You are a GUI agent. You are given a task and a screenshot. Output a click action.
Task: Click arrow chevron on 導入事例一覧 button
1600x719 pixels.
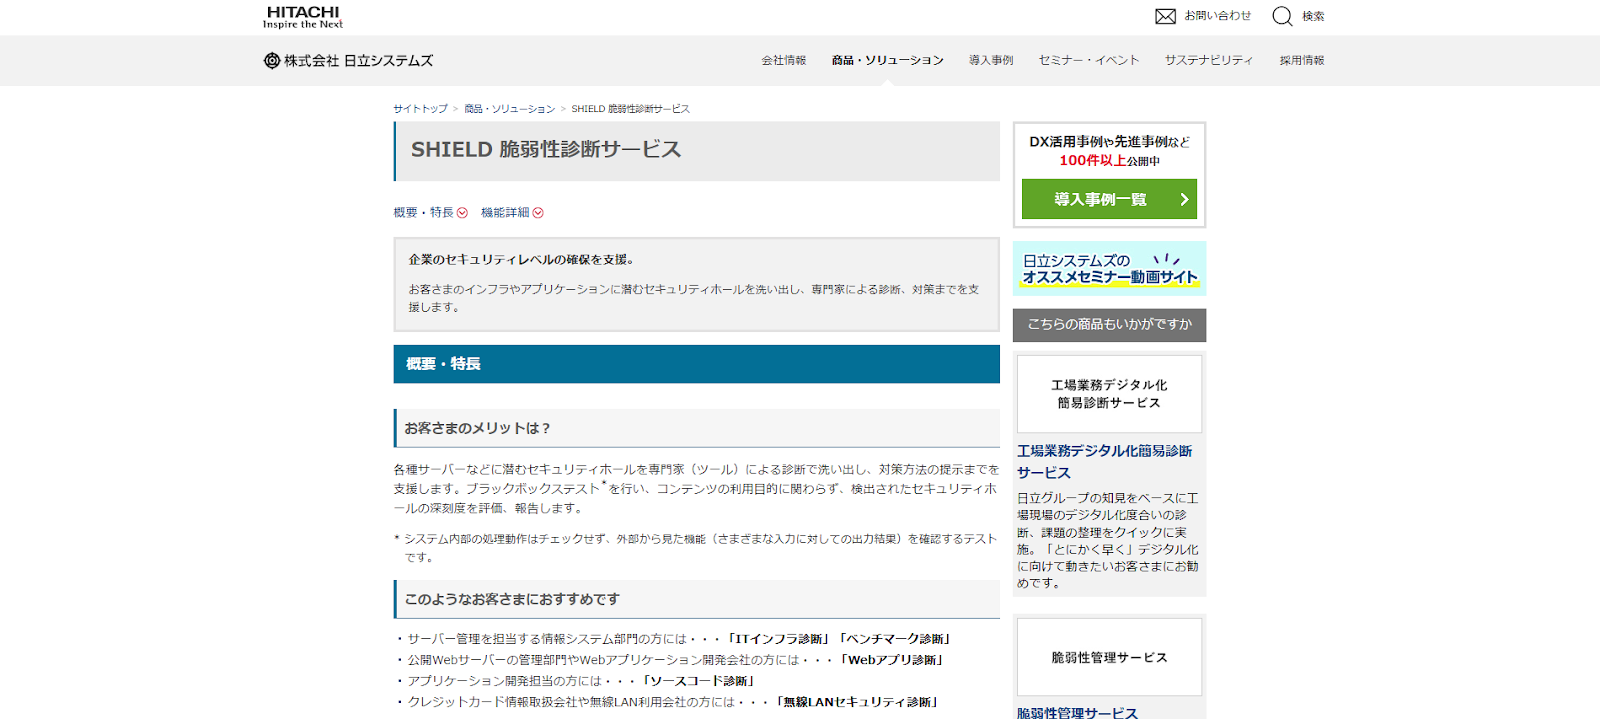point(1184,200)
